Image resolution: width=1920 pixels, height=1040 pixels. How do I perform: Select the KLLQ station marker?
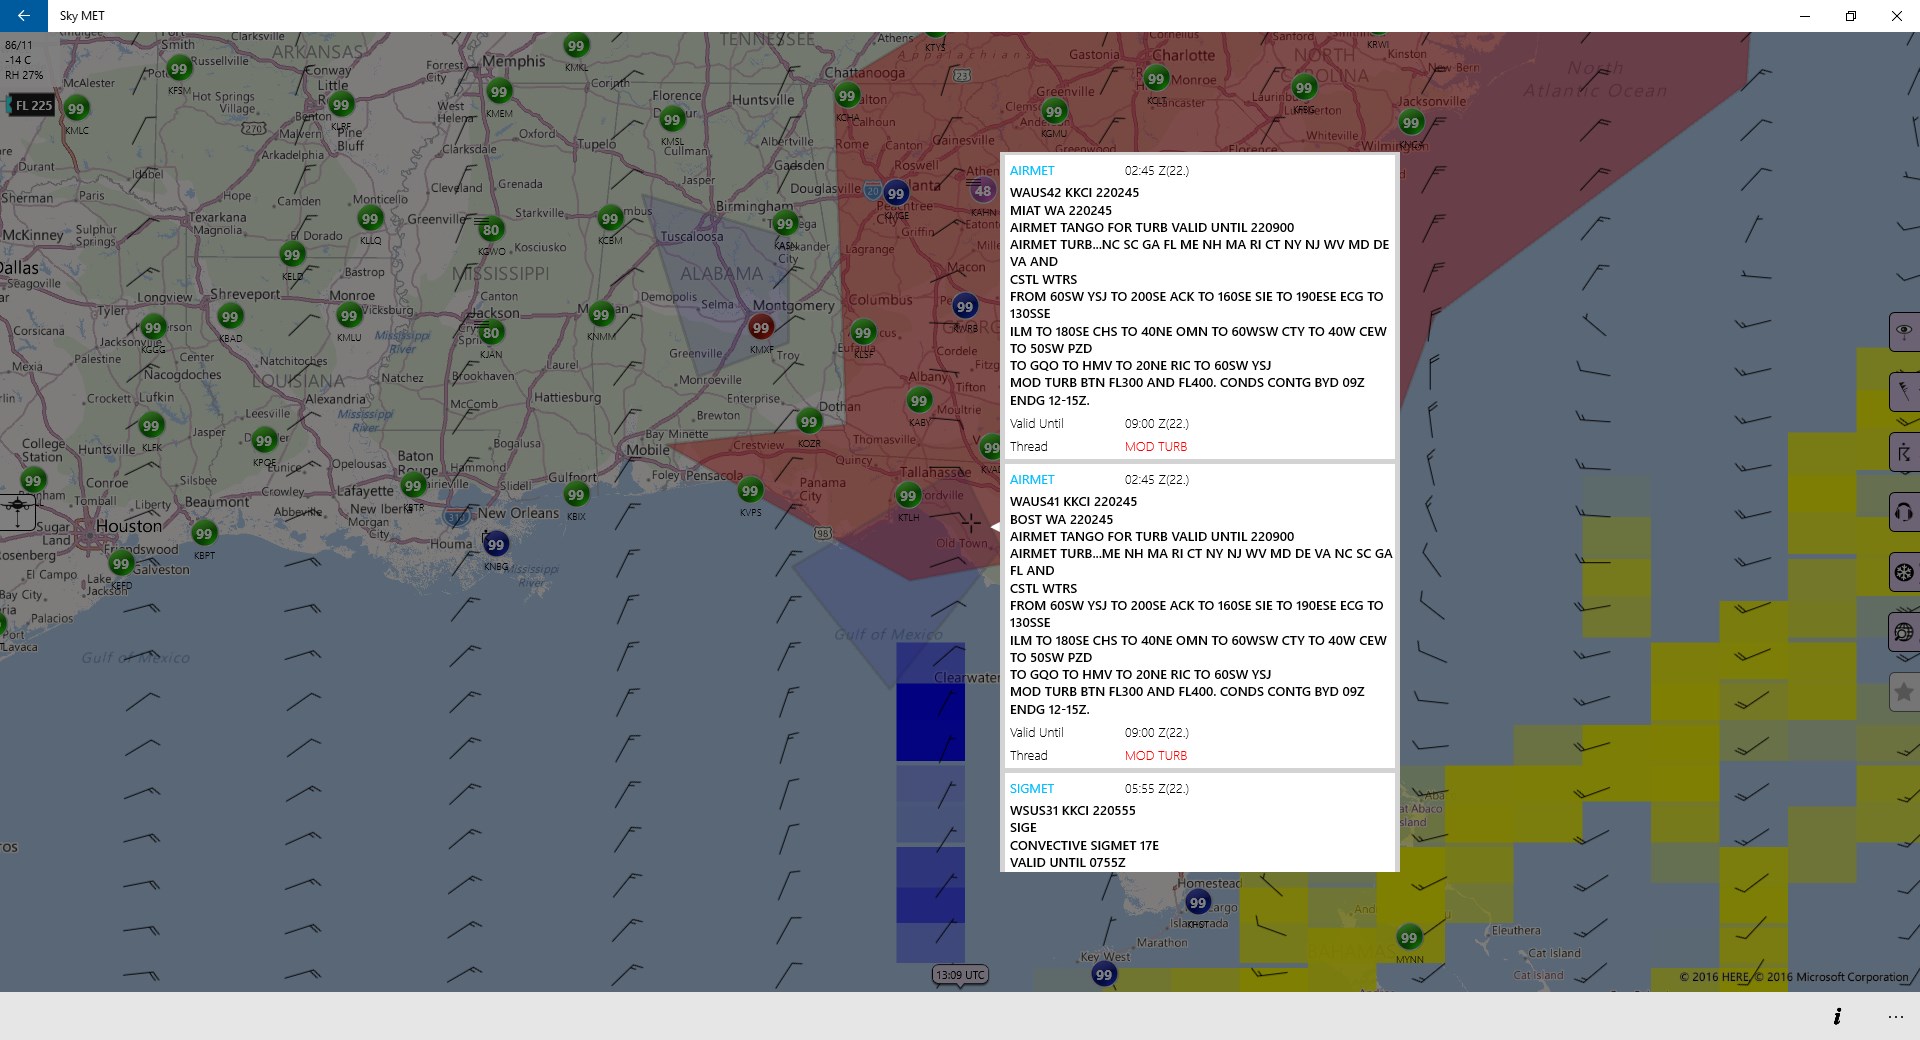pyautogui.click(x=370, y=219)
